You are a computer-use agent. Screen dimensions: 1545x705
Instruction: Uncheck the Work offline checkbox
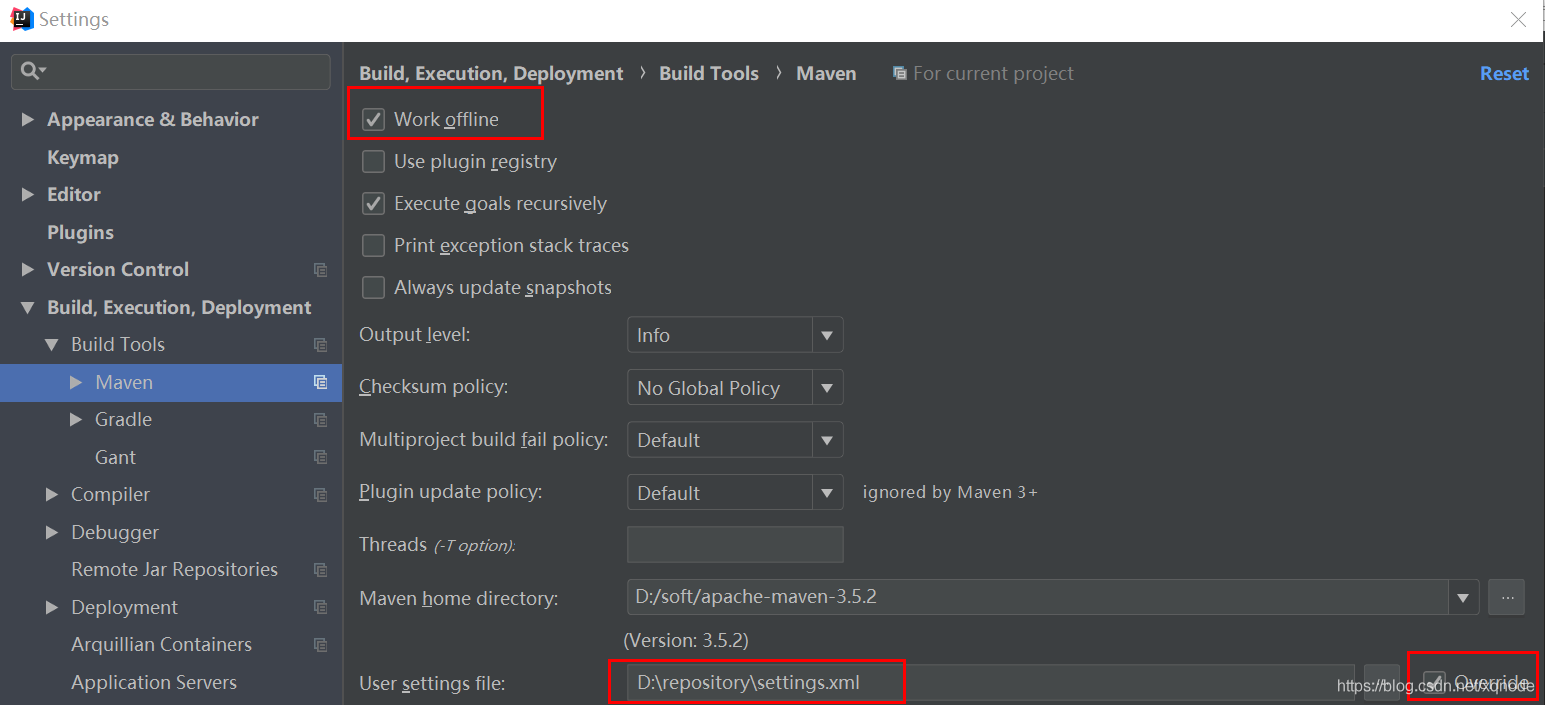(373, 120)
